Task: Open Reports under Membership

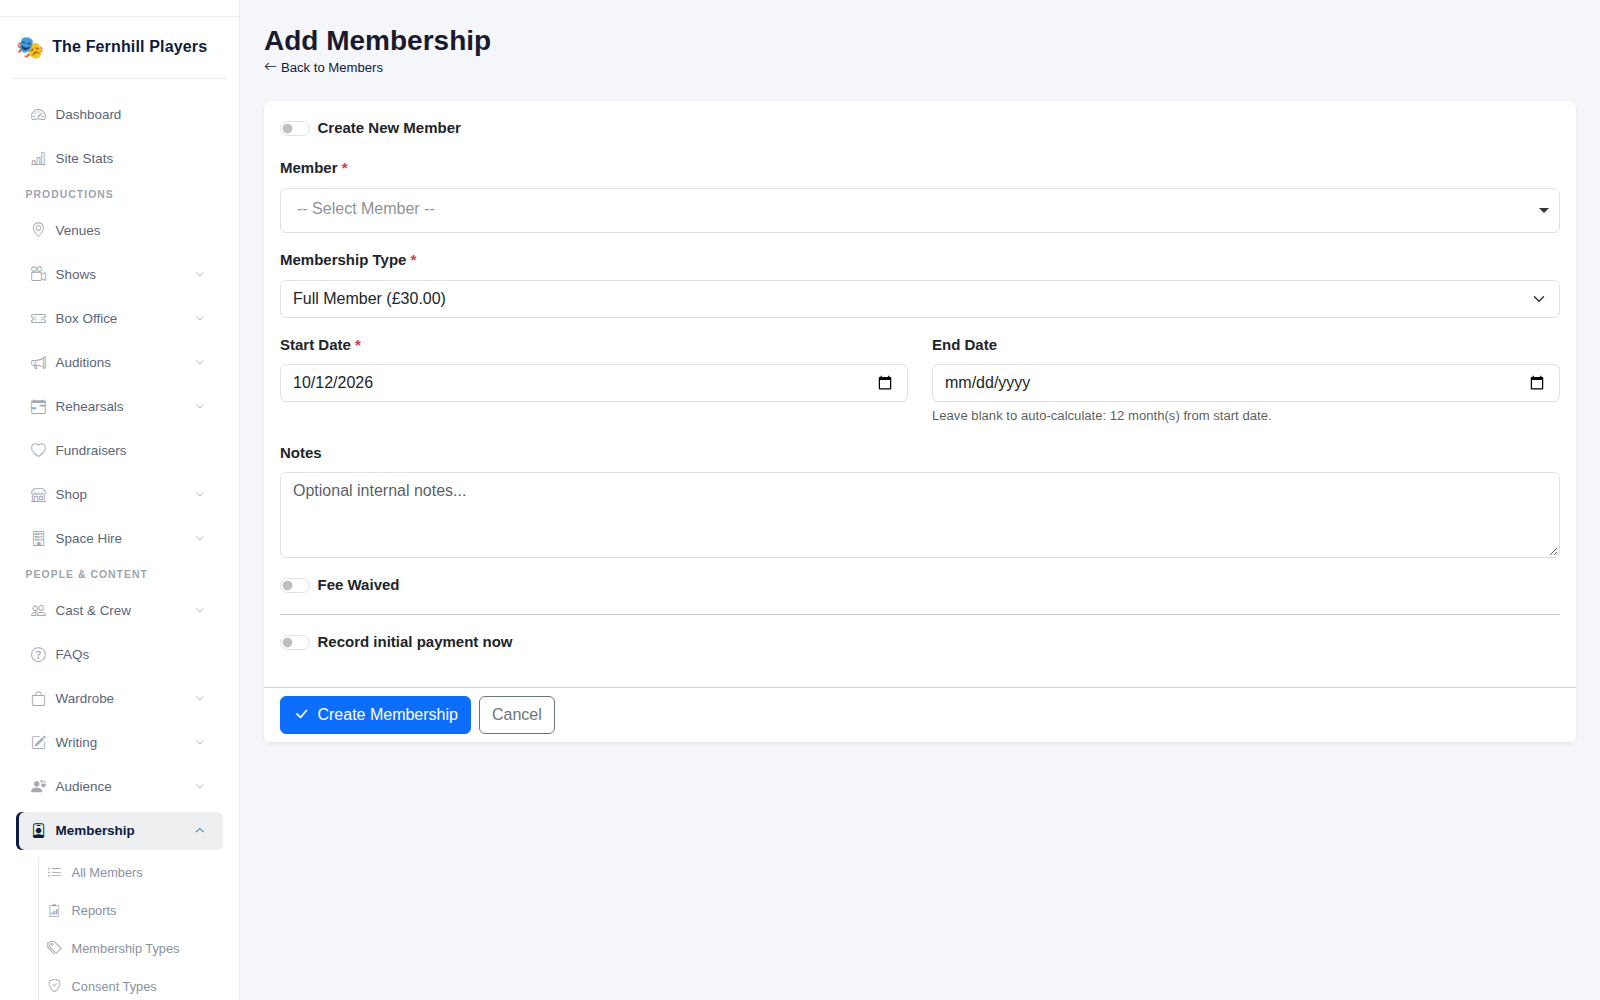Action: coord(131,911)
